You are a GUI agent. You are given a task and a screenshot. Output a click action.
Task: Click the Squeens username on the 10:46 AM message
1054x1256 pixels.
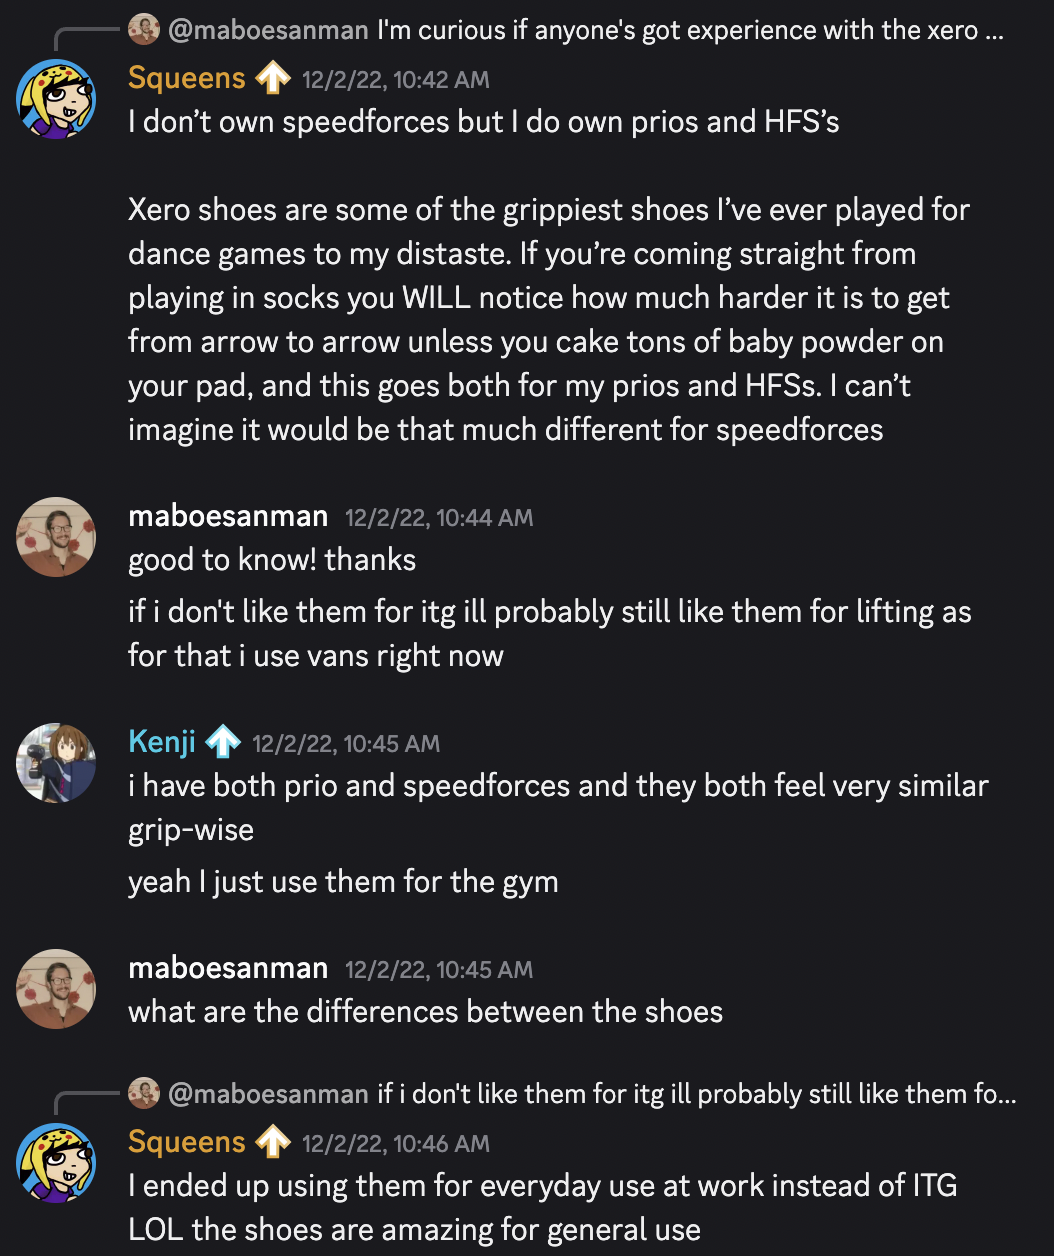(x=186, y=1142)
